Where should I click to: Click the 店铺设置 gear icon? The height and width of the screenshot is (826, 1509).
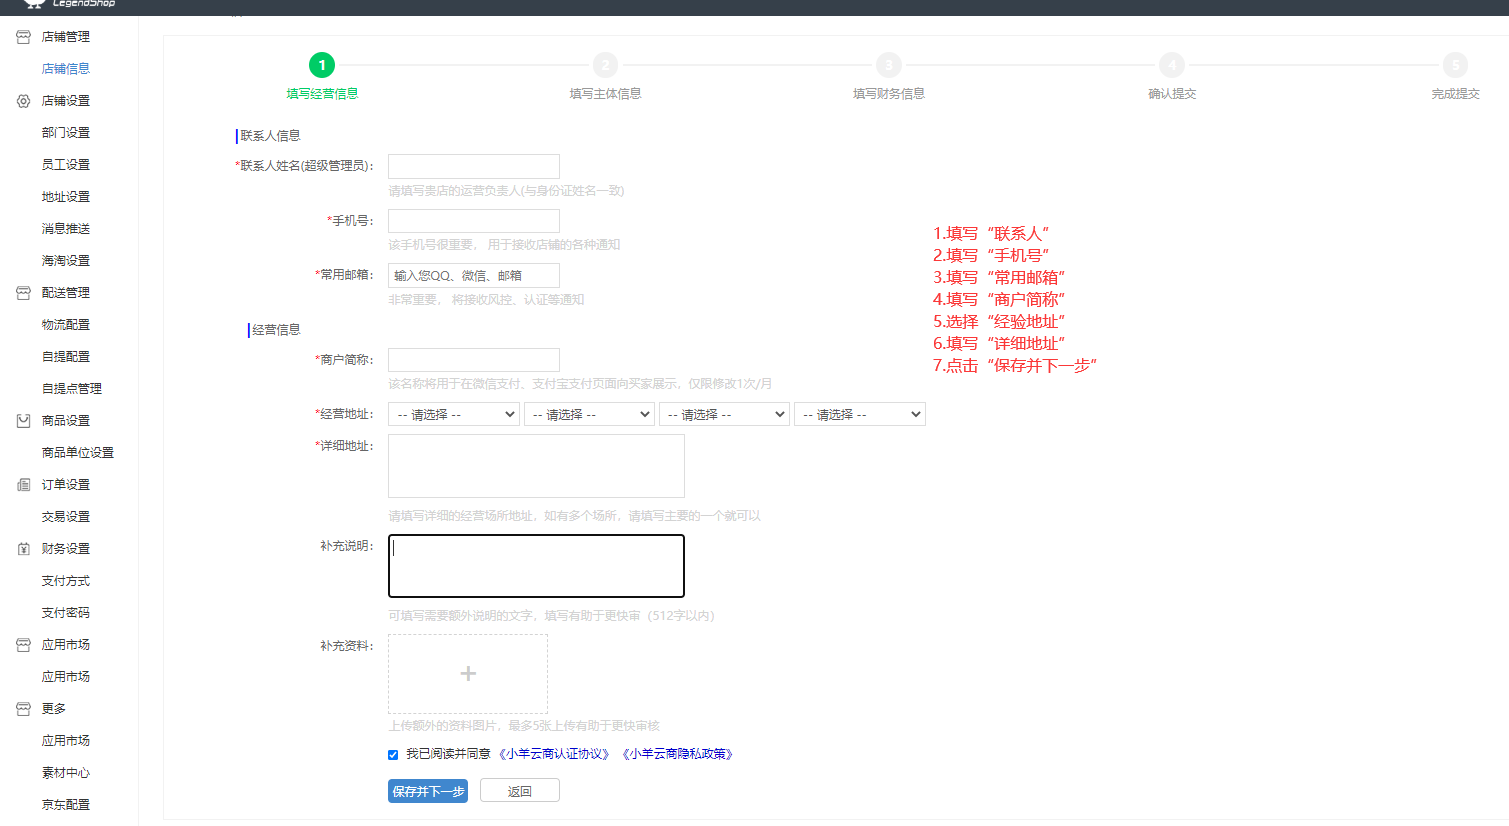click(23, 101)
